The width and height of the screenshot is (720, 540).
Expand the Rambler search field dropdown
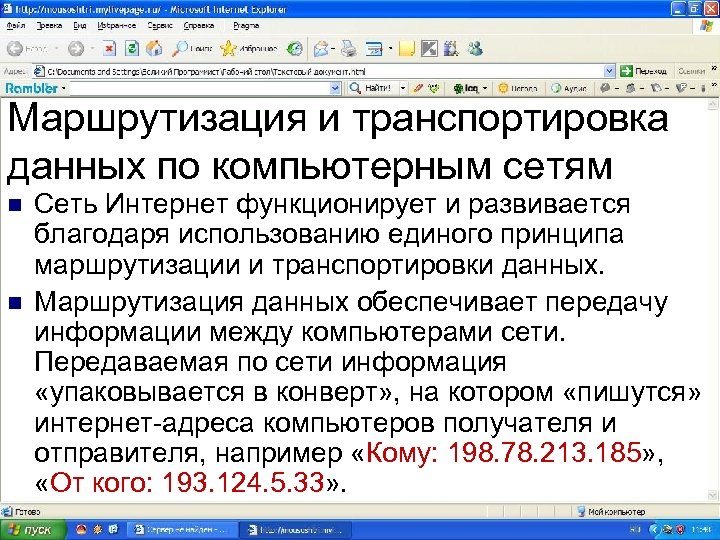[x=336, y=88]
